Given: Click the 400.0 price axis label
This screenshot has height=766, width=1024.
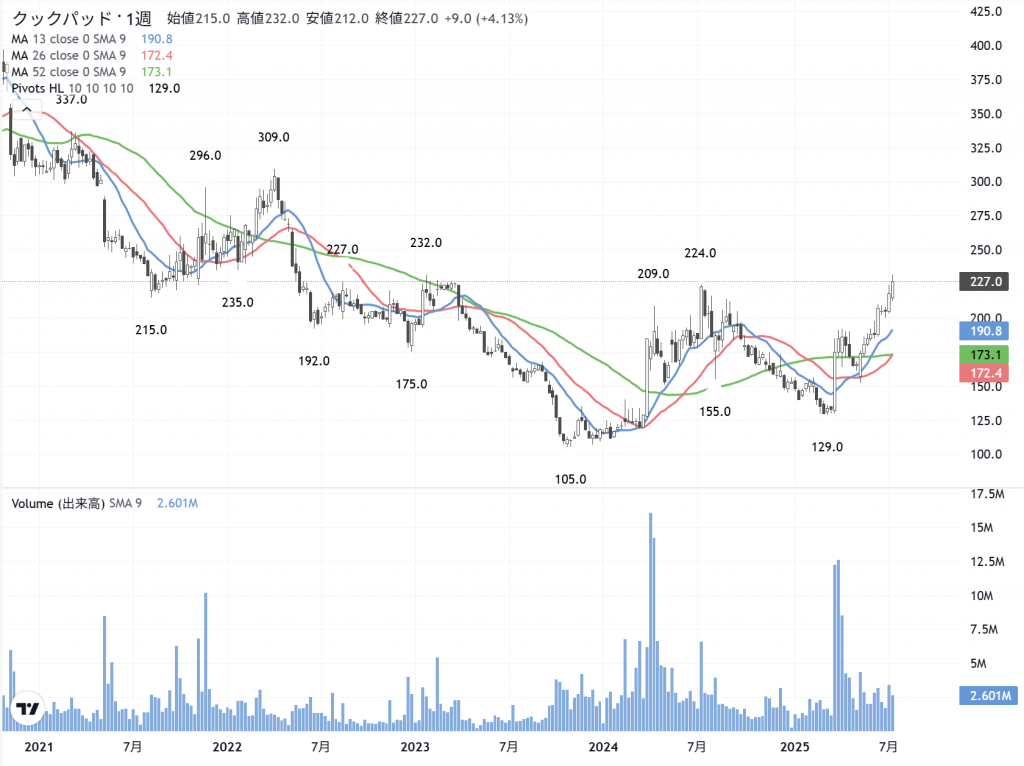Looking at the screenshot, I should coord(985,46).
